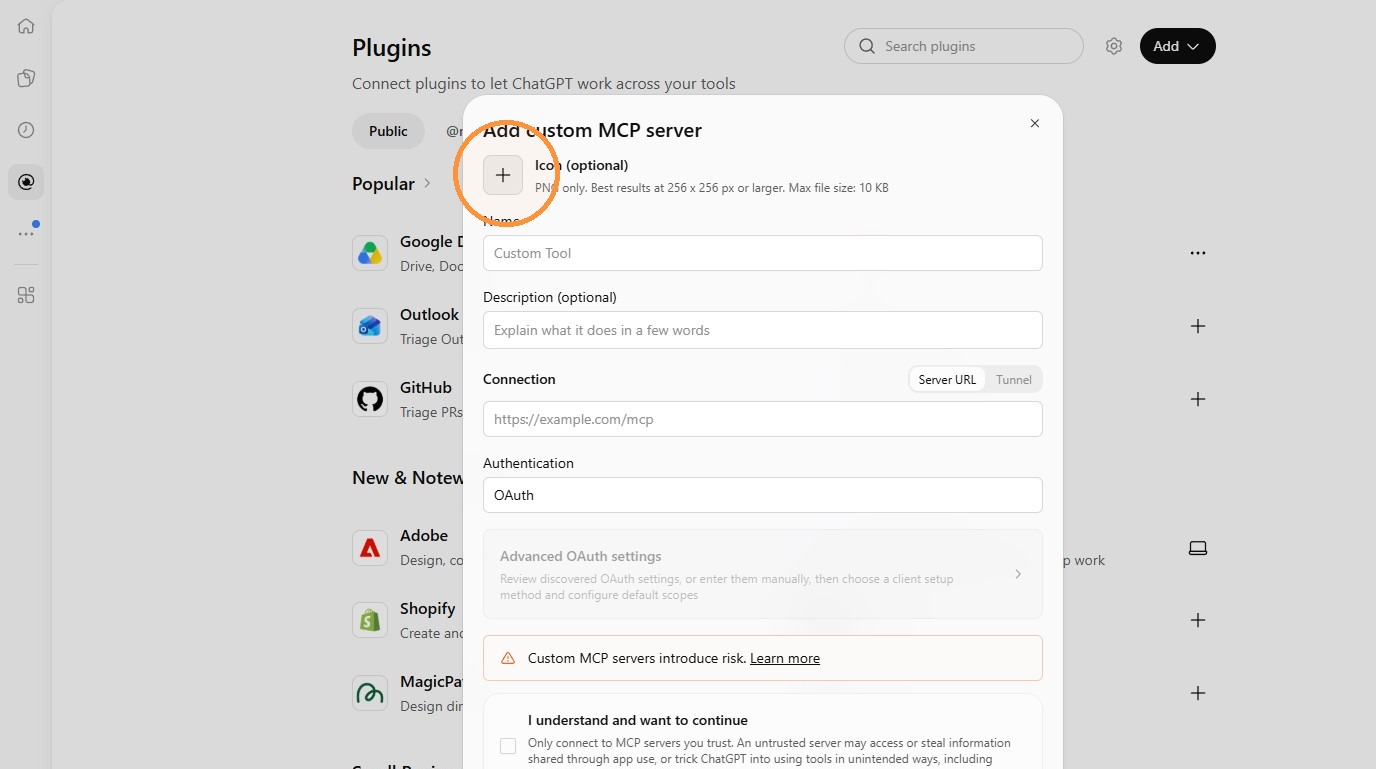This screenshot has height=769, width=1376.
Task: Focus the Search plugins field
Action: [x=964, y=46]
